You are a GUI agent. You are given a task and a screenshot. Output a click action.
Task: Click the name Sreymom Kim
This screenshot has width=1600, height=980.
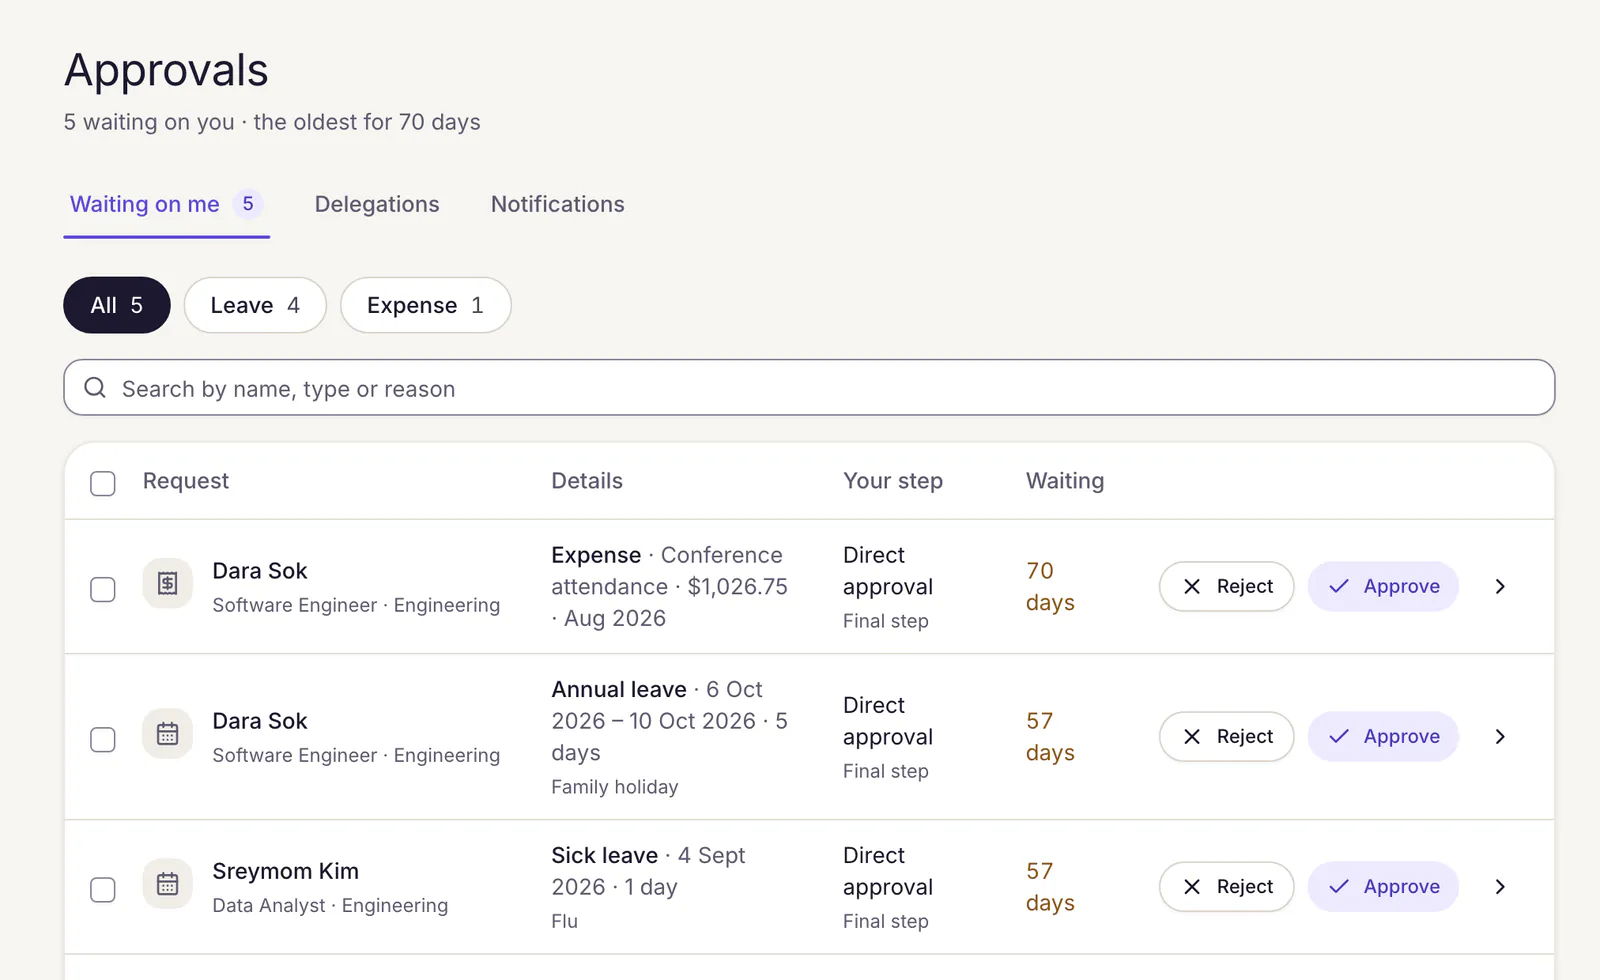[286, 871]
